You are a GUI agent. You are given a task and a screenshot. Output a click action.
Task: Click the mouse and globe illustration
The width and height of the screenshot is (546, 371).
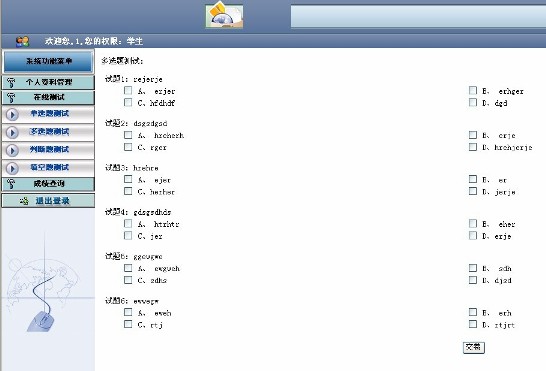[x=44, y=282]
